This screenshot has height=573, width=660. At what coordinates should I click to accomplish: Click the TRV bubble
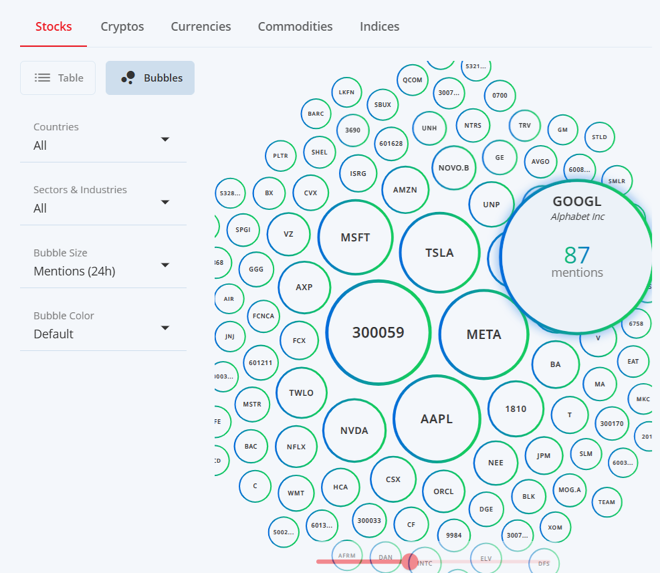tap(524, 125)
